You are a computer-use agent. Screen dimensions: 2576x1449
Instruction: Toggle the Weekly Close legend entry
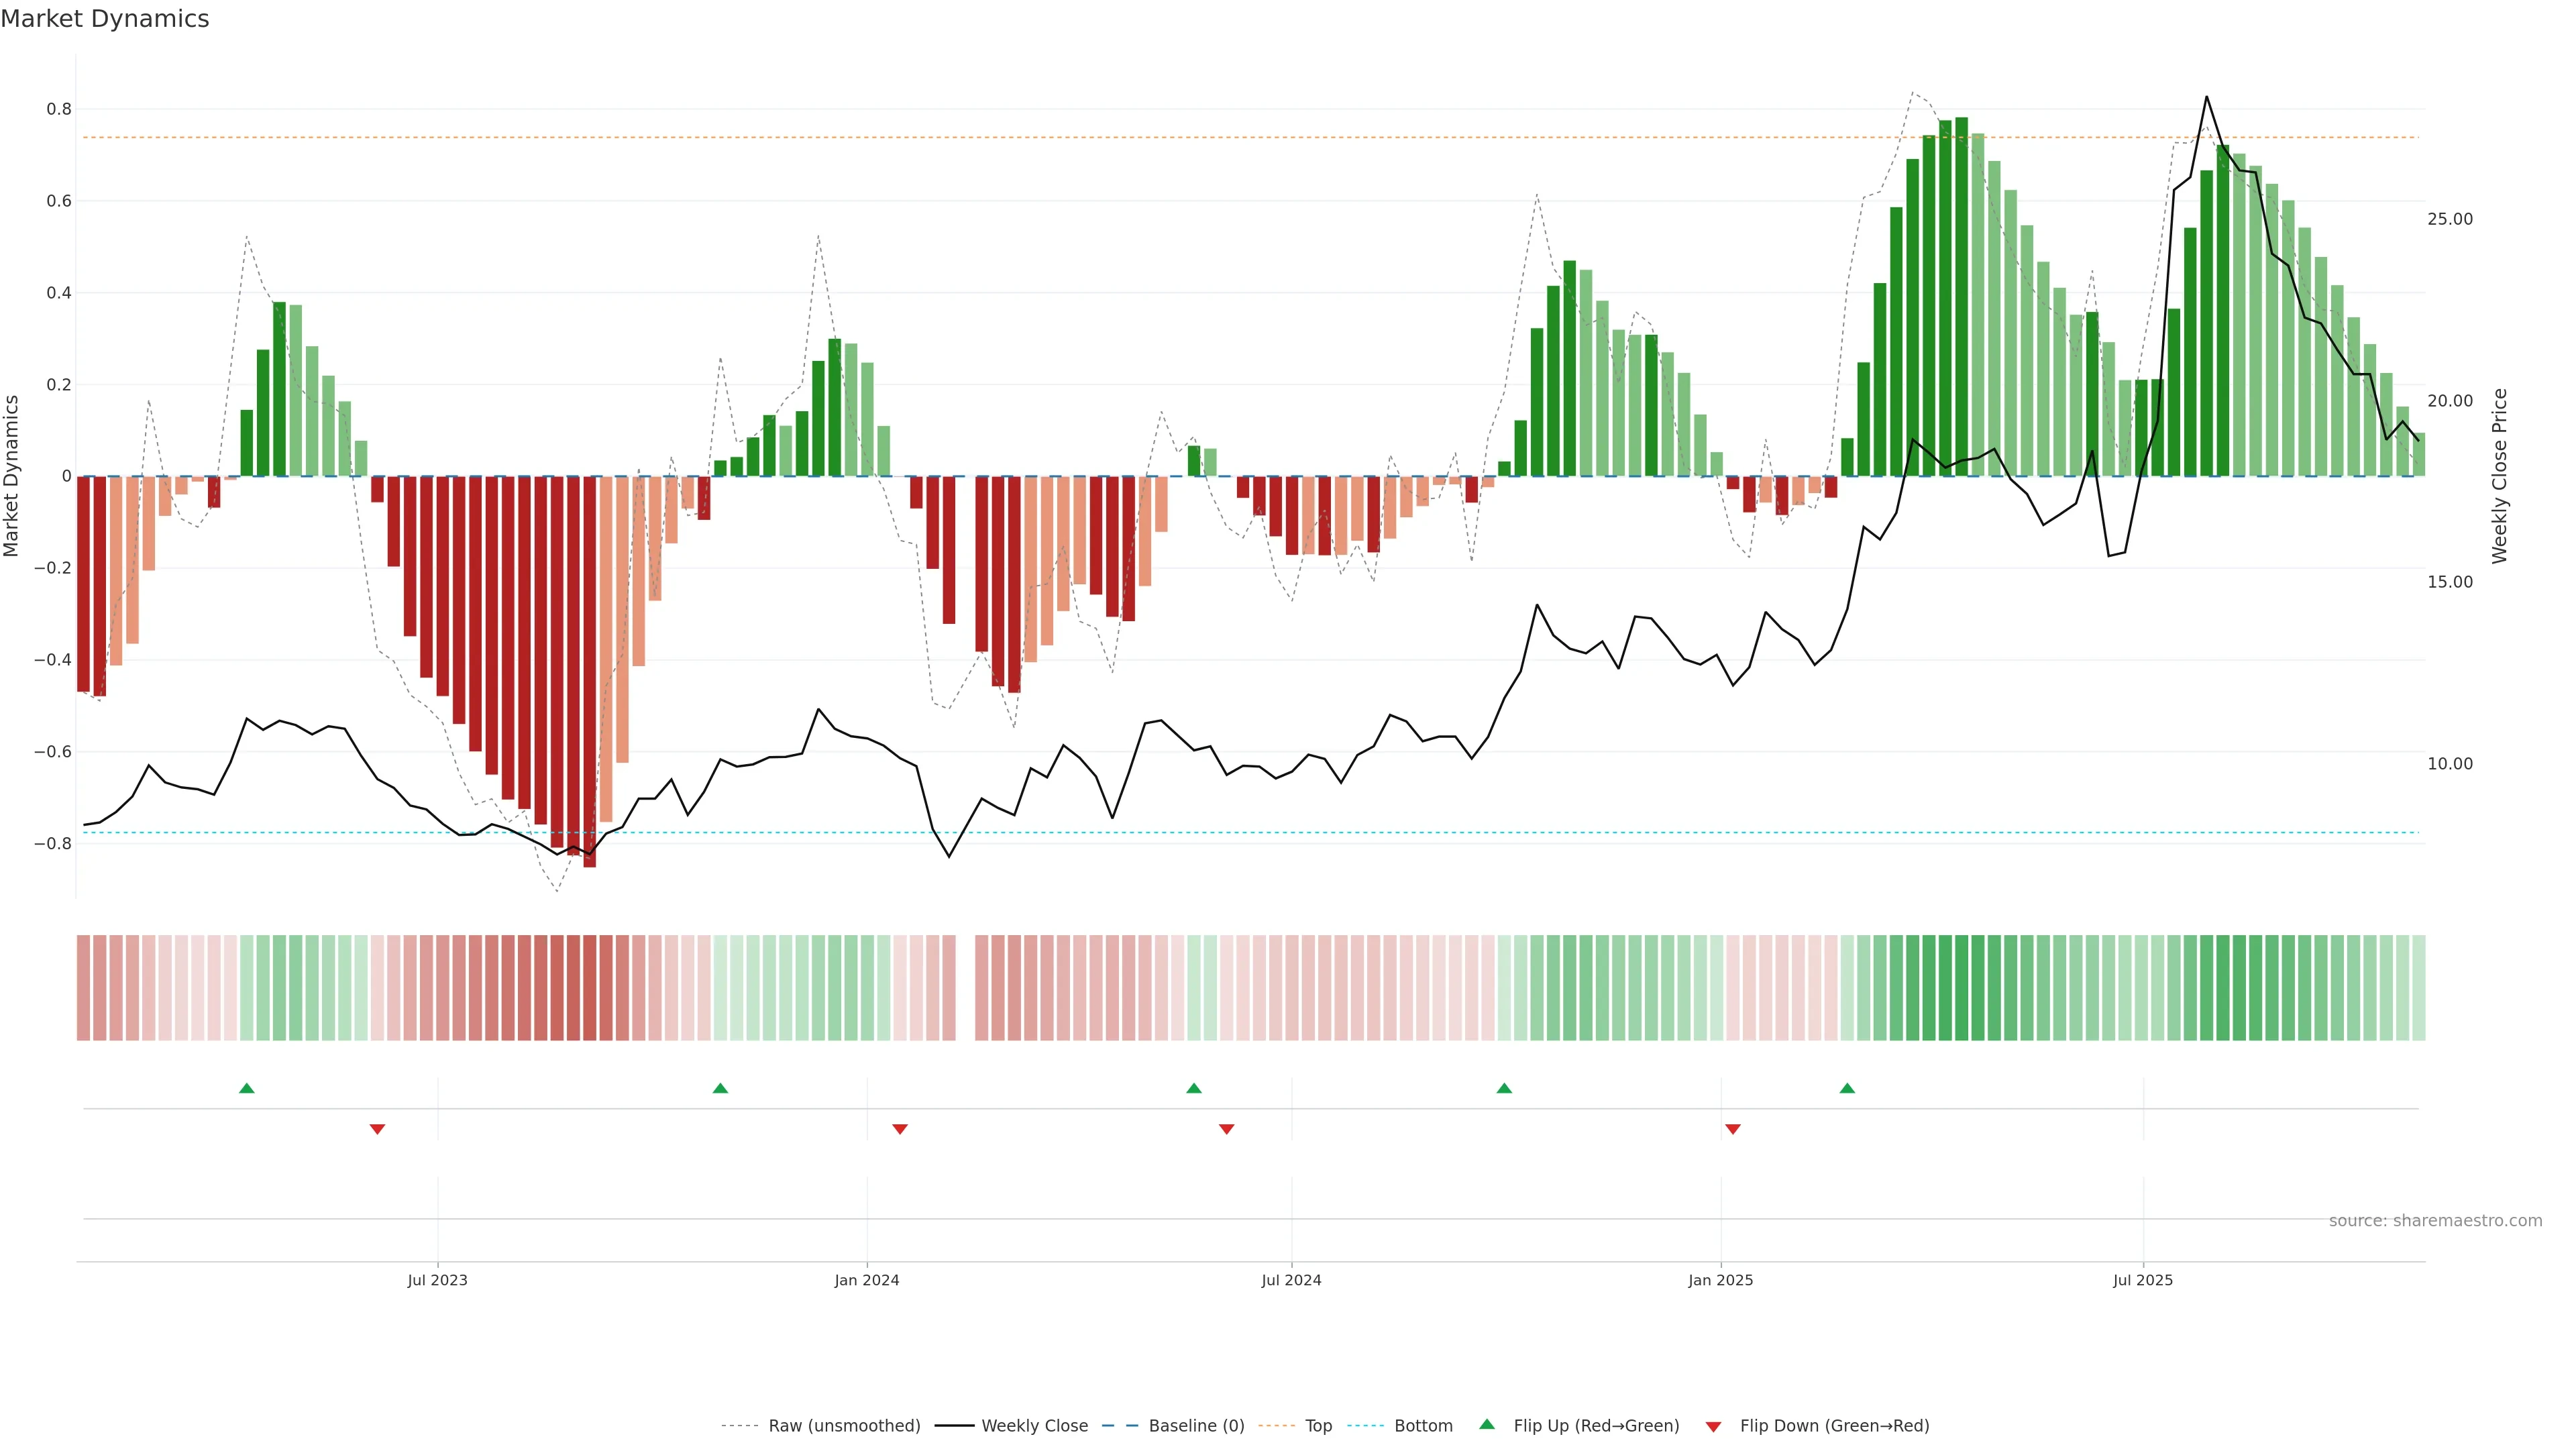1034,1426
